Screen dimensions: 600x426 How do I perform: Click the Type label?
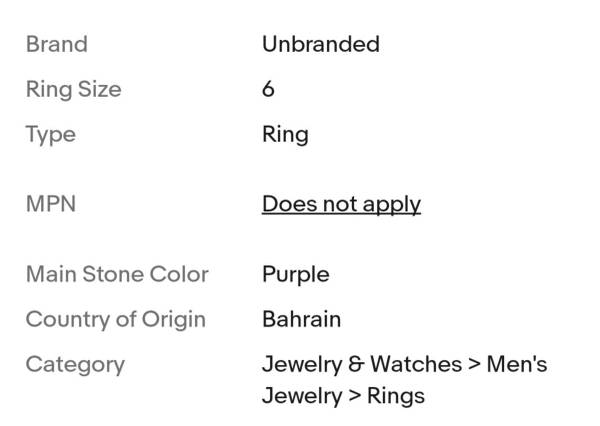(x=50, y=134)
